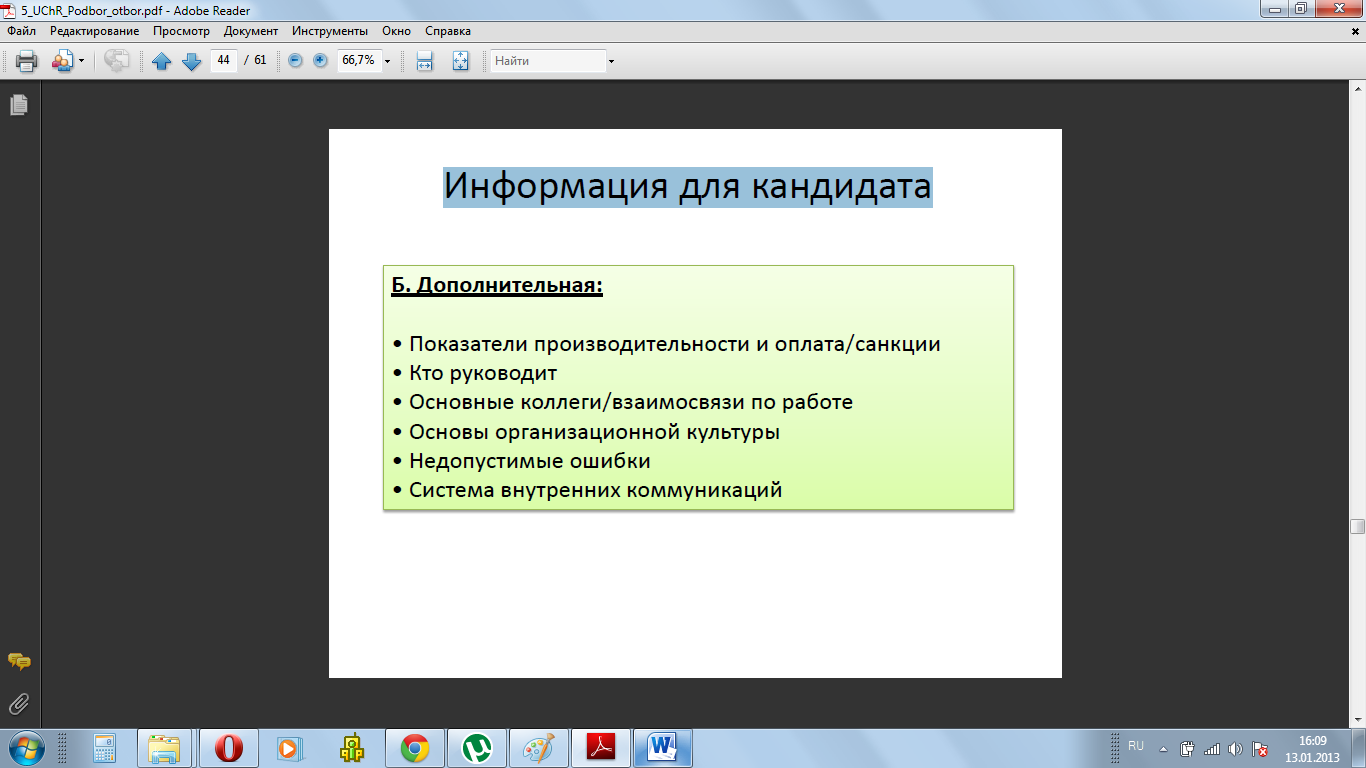The height and width of the screenshot is (768, 1366).
Task: Switch to Adobe Reader taskbar button
Action: click(601, 748)
